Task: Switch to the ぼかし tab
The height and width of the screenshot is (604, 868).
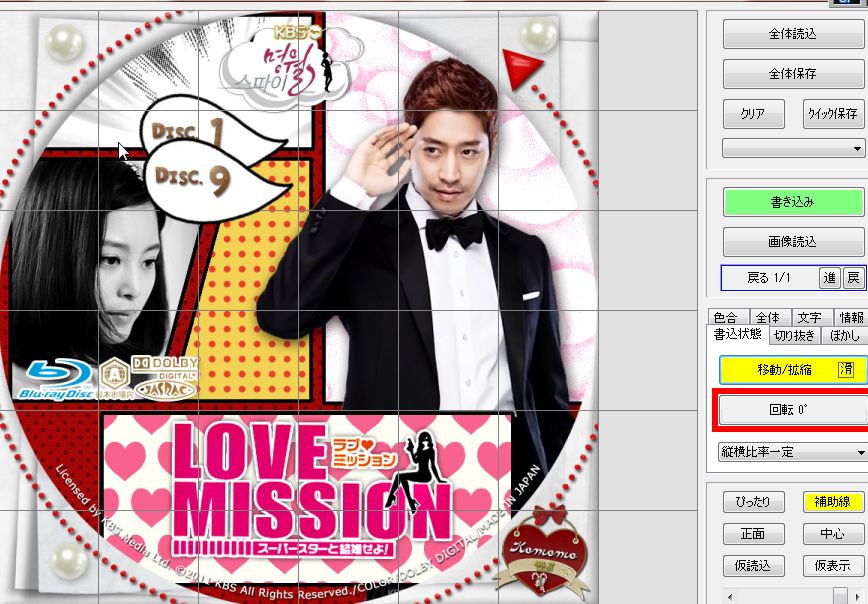Action: point(845,335)
